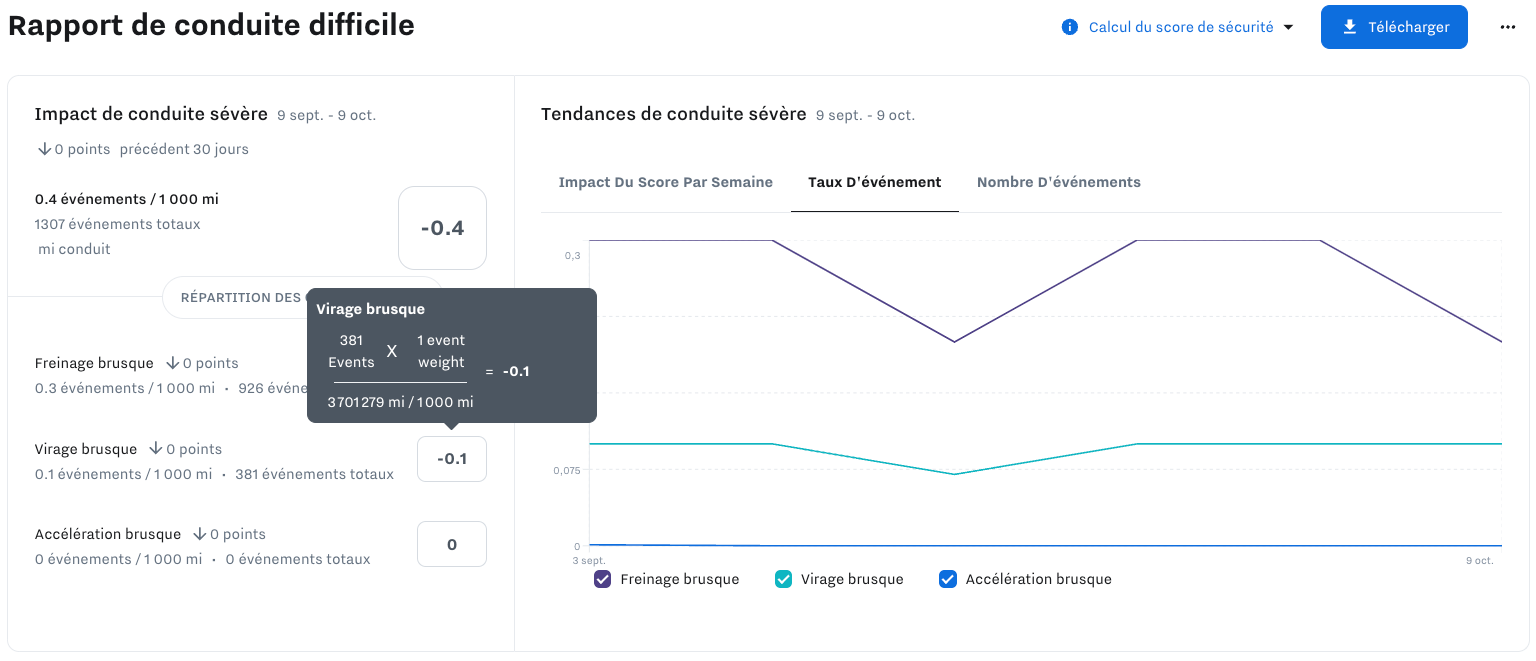
Task: Click the down arrow beside Accélération brusque label
Action: click(x=199, y=534)
